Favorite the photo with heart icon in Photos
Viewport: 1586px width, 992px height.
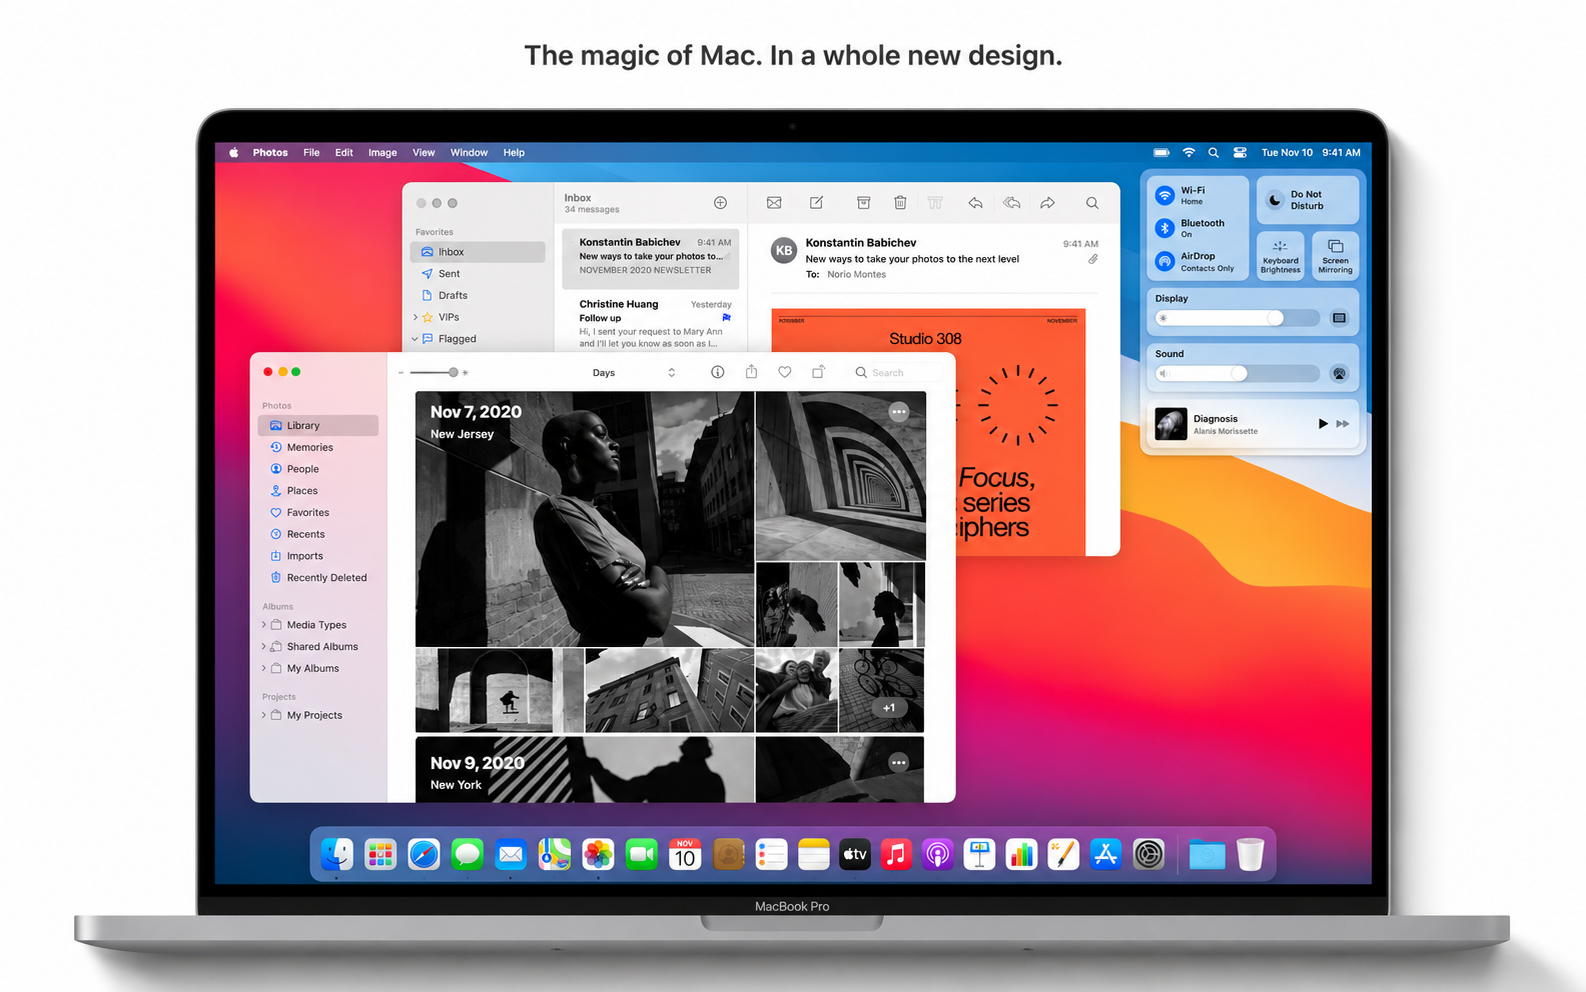(784, 372)
